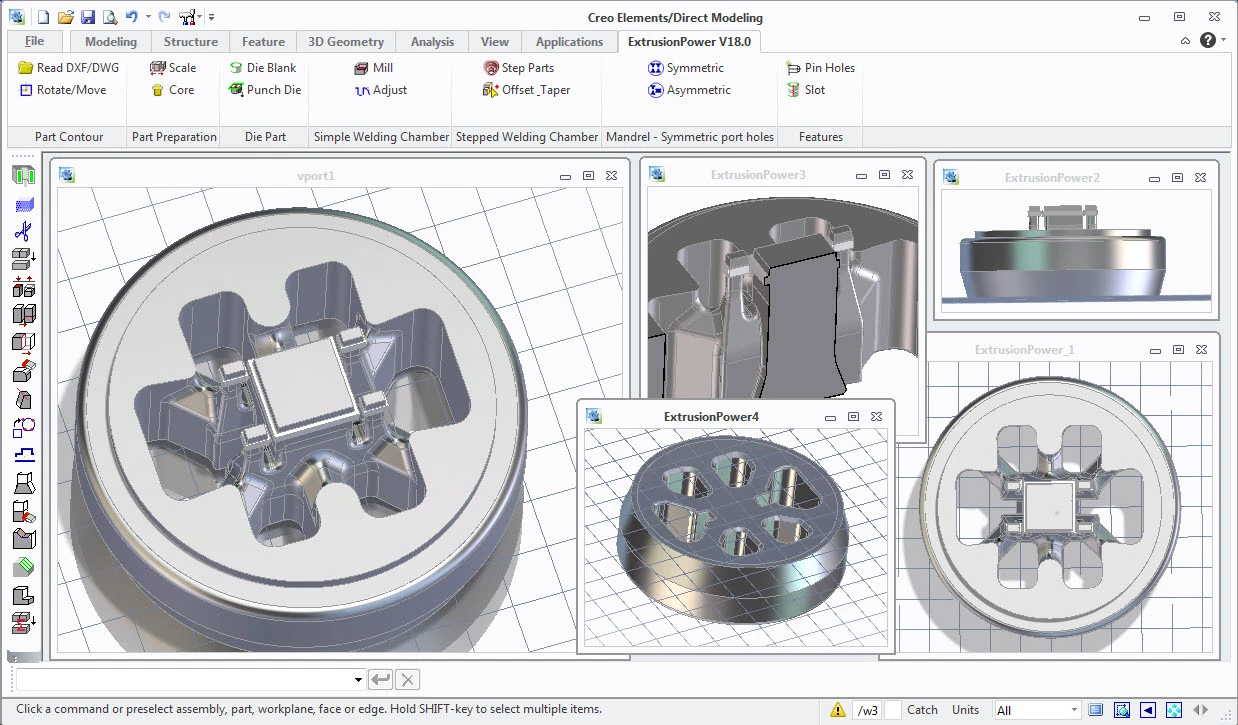
Task: Click the /w3 workplane status field
Action: coord(869,710)
